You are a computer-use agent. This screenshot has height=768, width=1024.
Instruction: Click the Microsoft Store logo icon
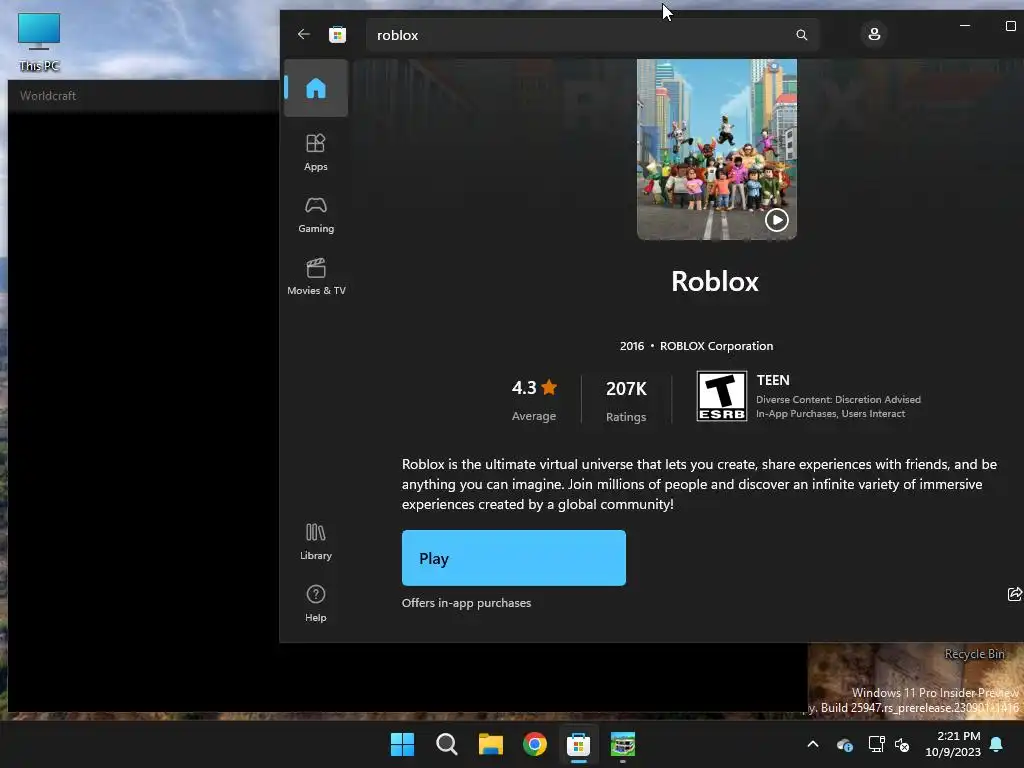pyautogui.click(x=338, y=35)
